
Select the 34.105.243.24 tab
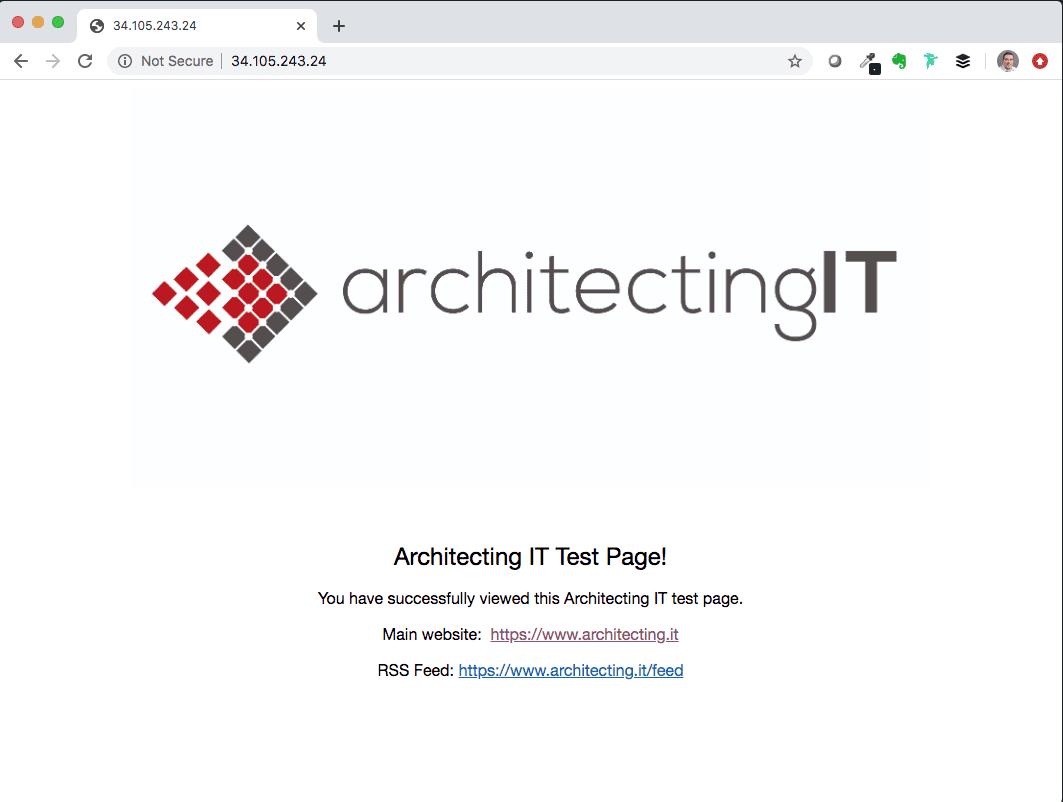pos(197,26)
